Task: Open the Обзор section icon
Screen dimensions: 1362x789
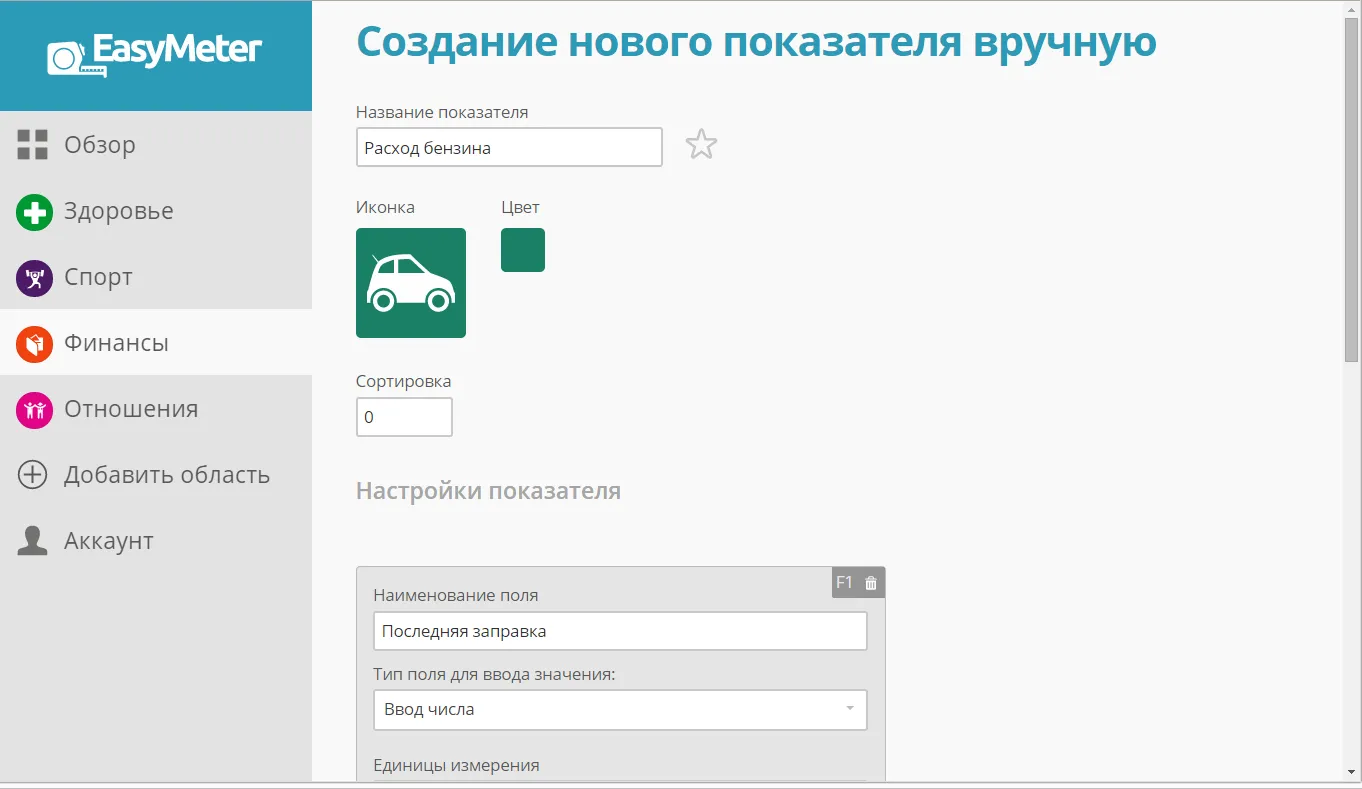Action: [32, 144]
